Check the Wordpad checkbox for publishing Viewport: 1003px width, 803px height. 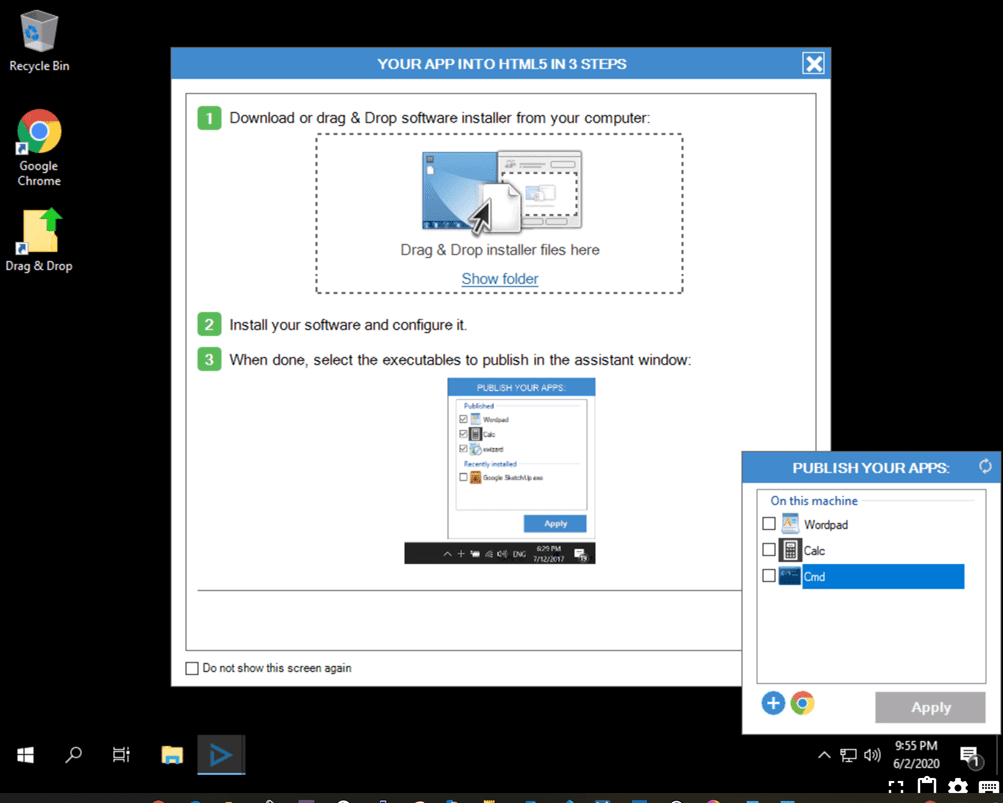coord(769,523)
